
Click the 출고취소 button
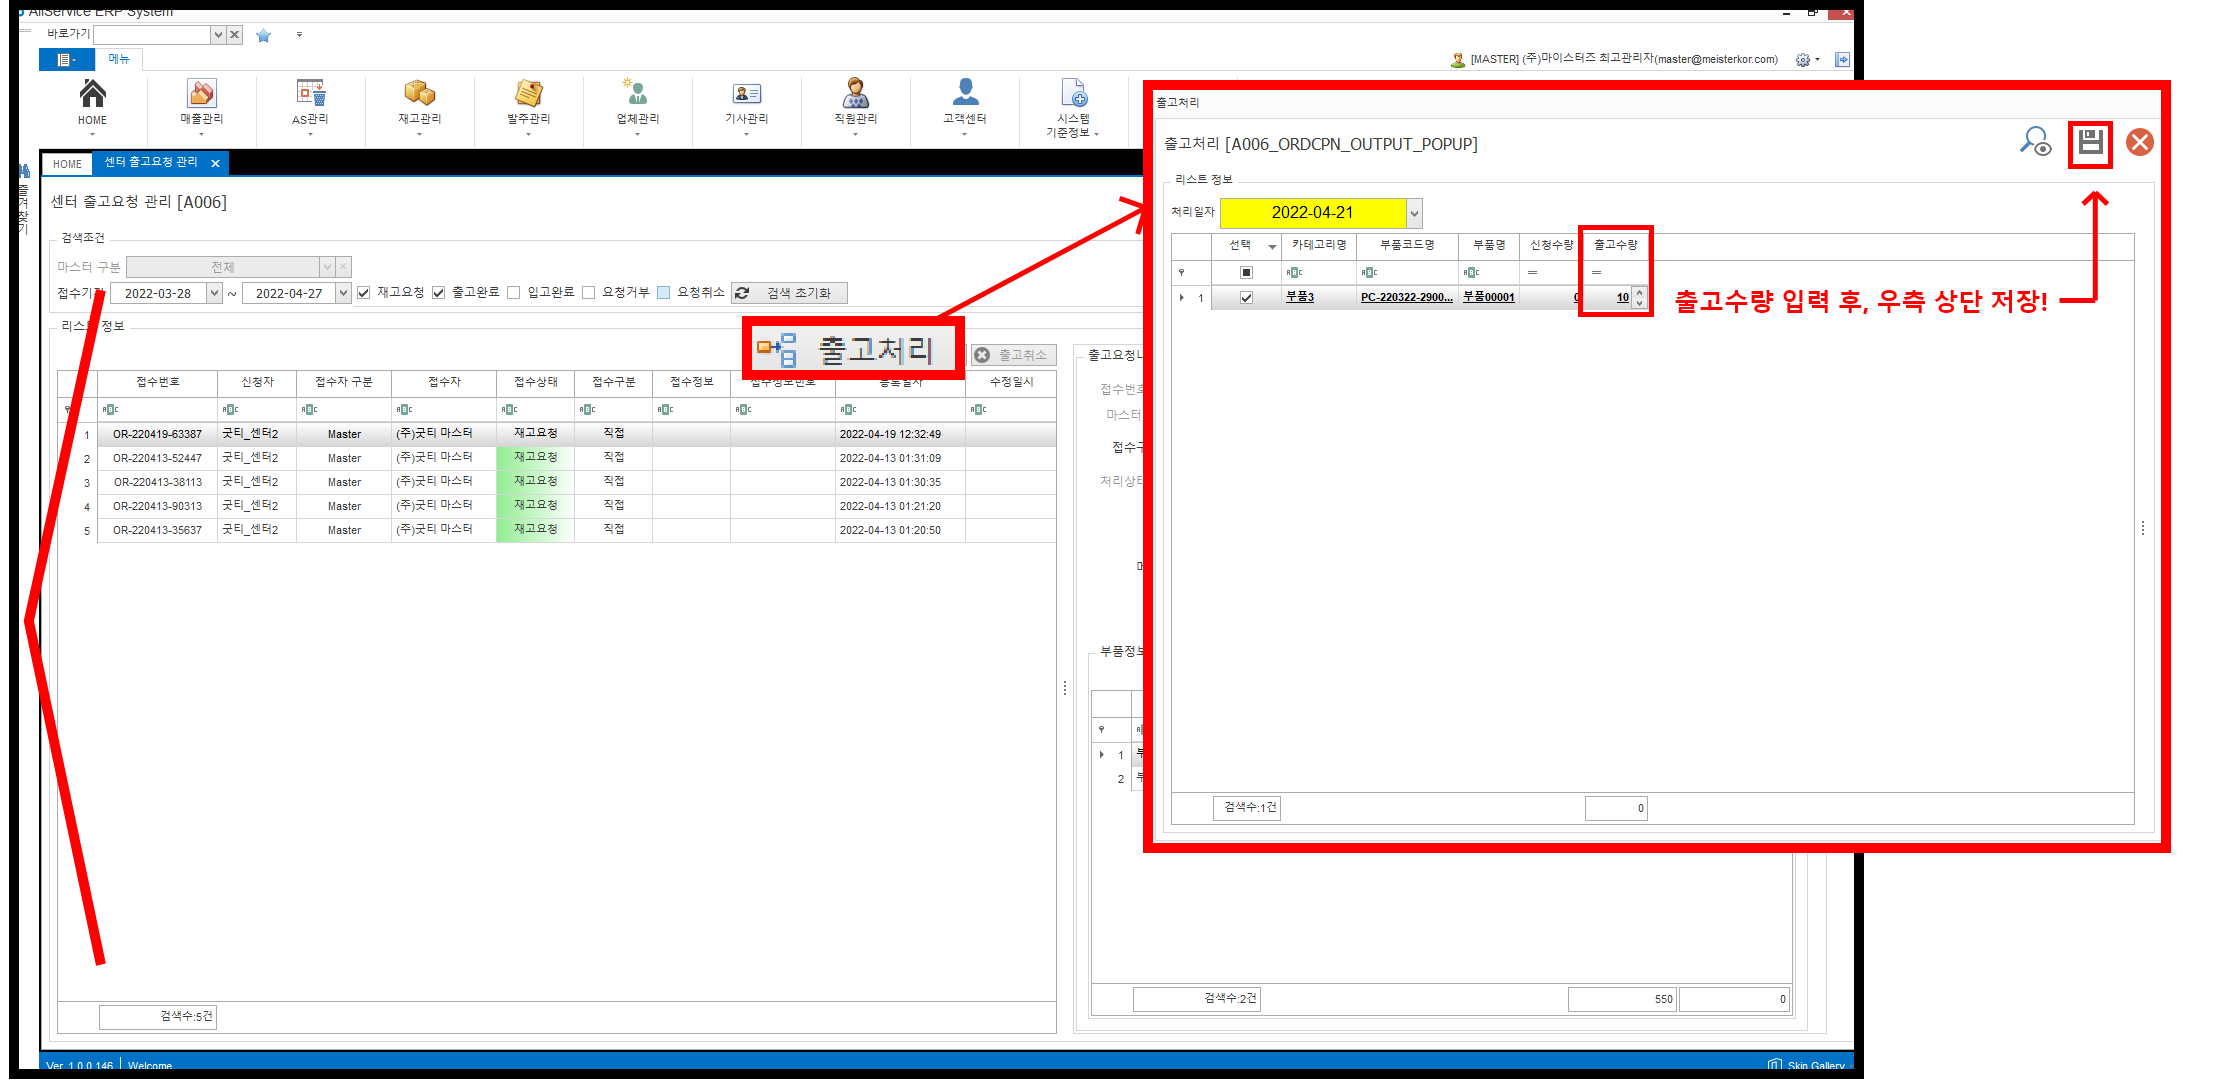(1012, 355)
